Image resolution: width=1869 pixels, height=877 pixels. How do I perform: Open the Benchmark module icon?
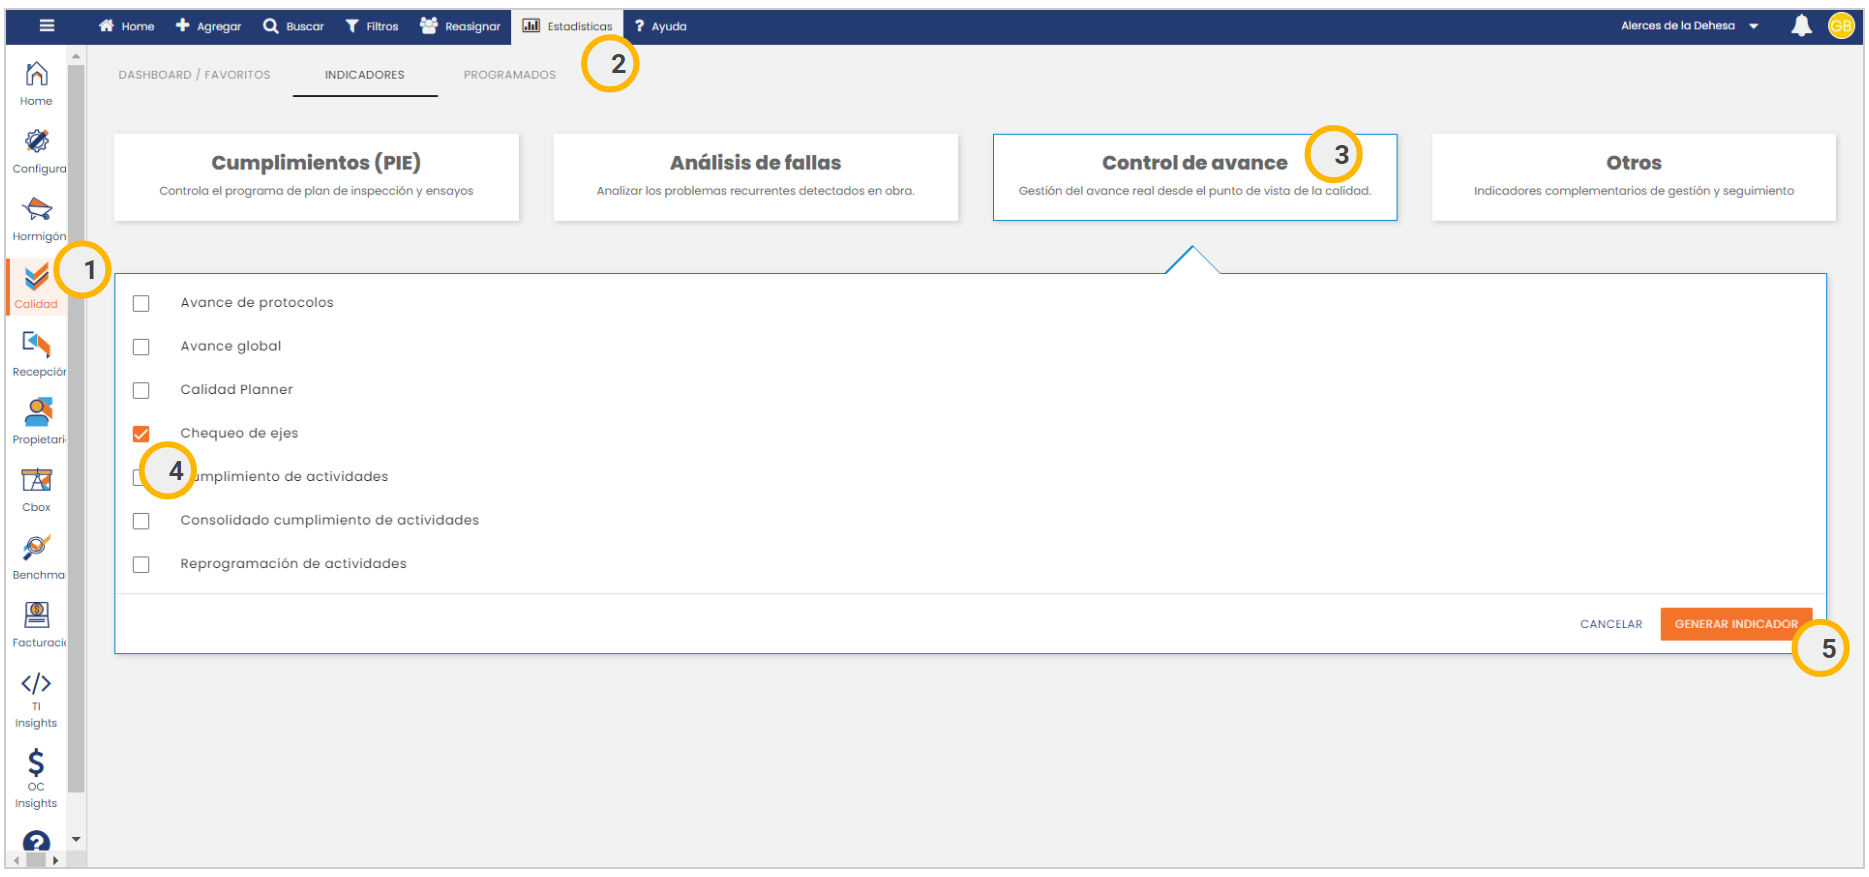(37, 548)
